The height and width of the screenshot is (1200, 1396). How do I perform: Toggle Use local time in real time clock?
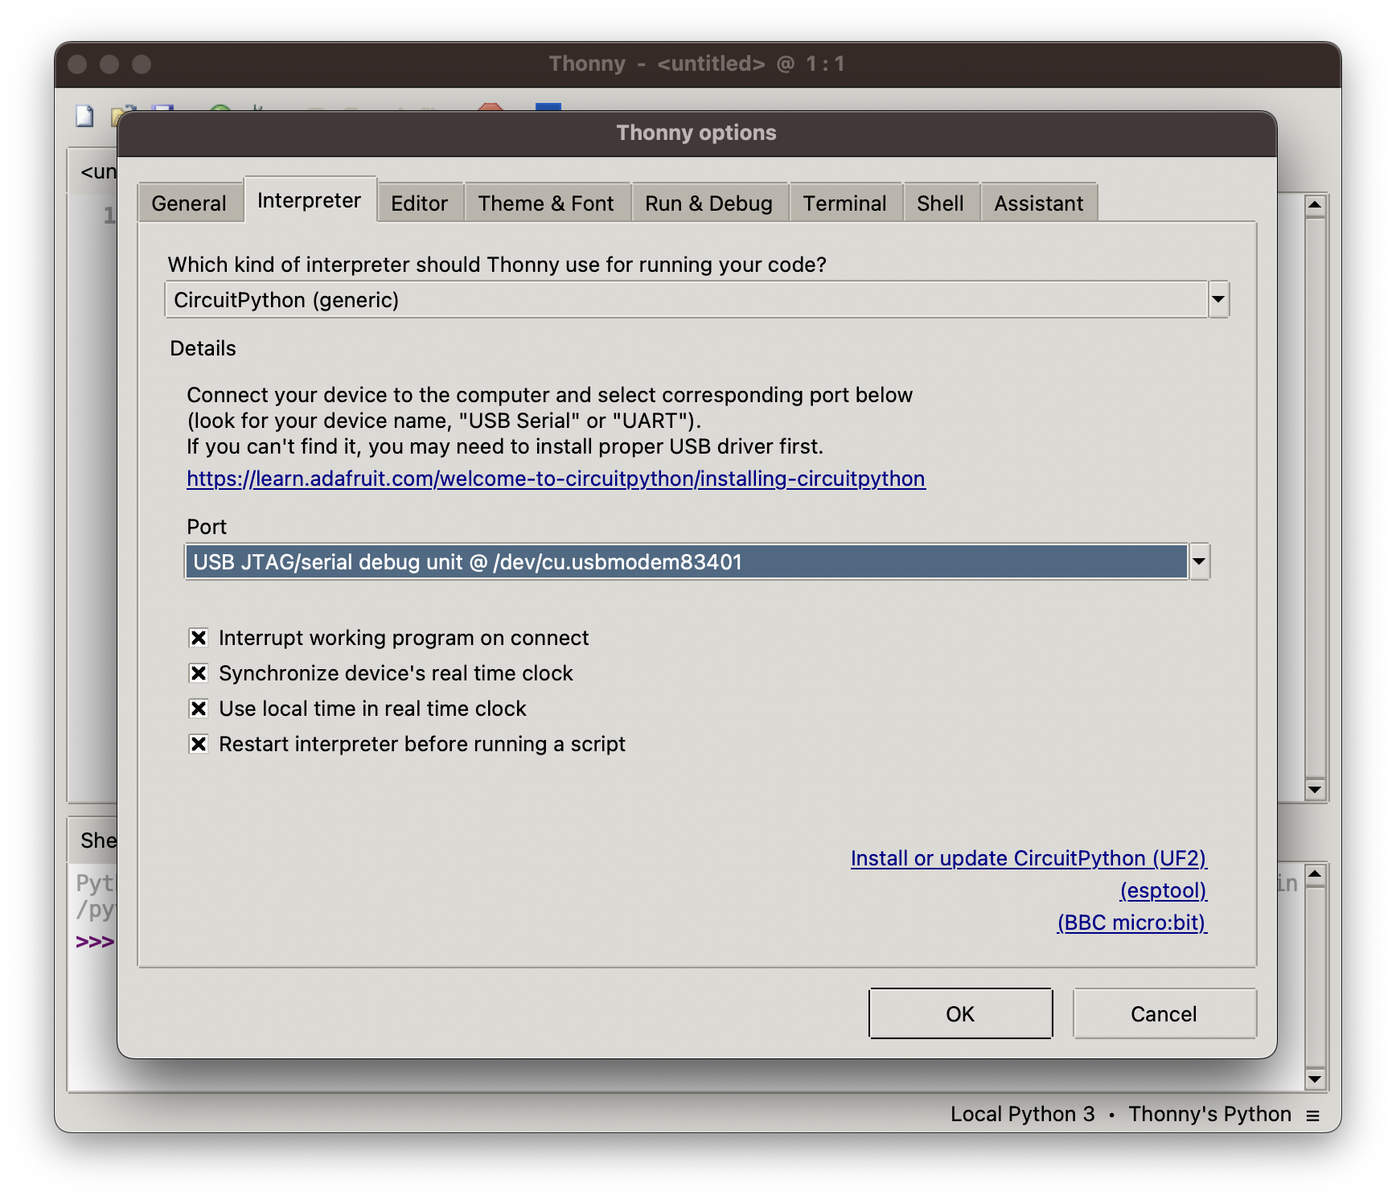pyautogui.click(x=199, y=708)
